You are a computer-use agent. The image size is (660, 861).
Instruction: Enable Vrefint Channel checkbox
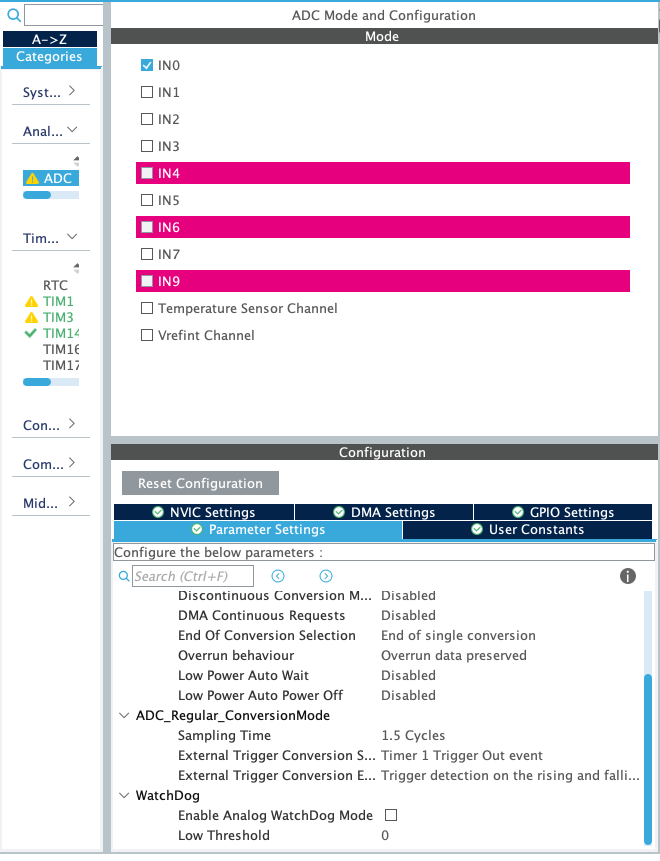point(147,335)
